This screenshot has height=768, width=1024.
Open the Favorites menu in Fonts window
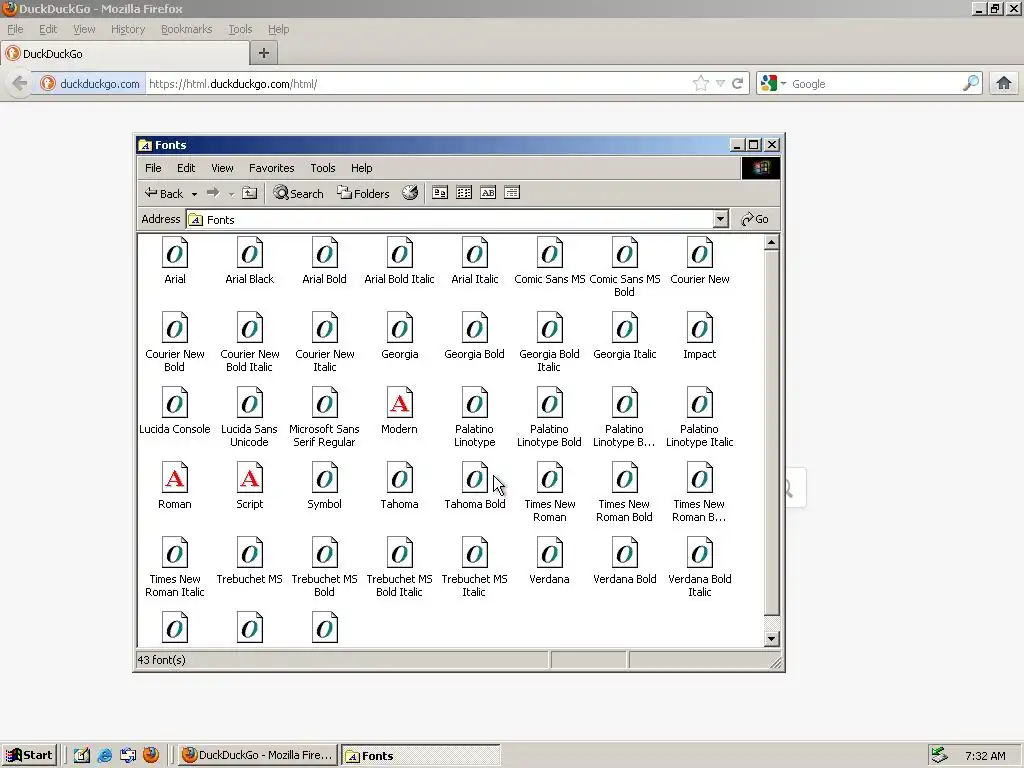[272, 168]
